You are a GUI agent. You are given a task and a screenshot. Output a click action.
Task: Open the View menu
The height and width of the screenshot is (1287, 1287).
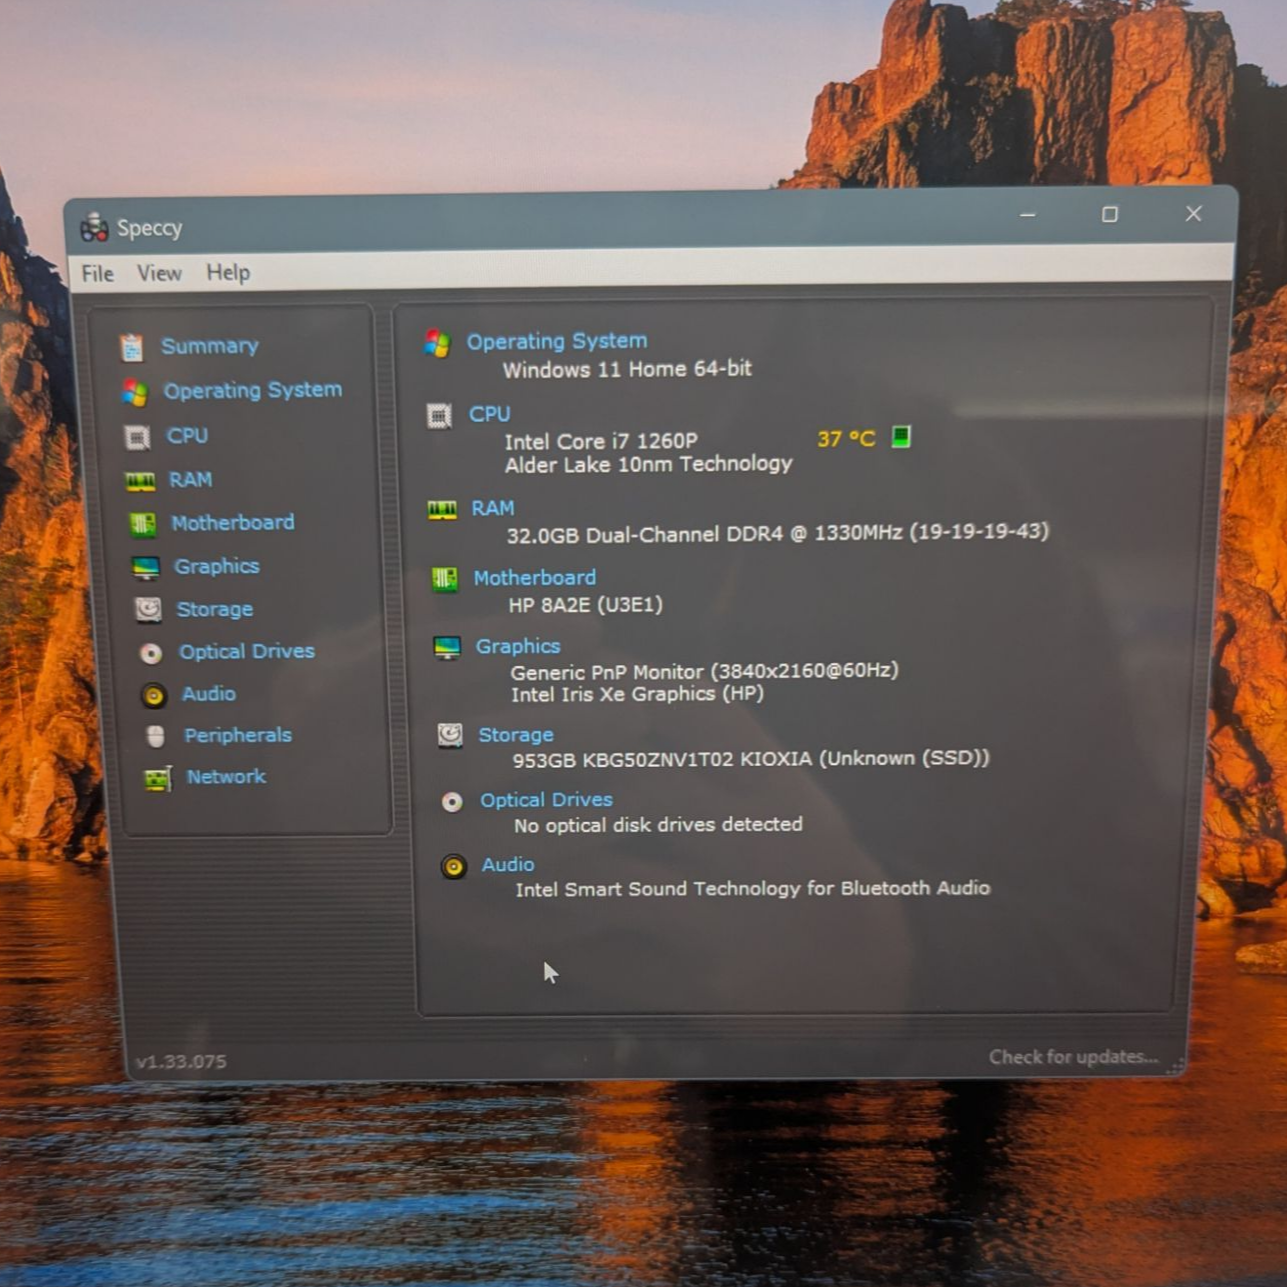pyautogui.click(x=159, y=273)
